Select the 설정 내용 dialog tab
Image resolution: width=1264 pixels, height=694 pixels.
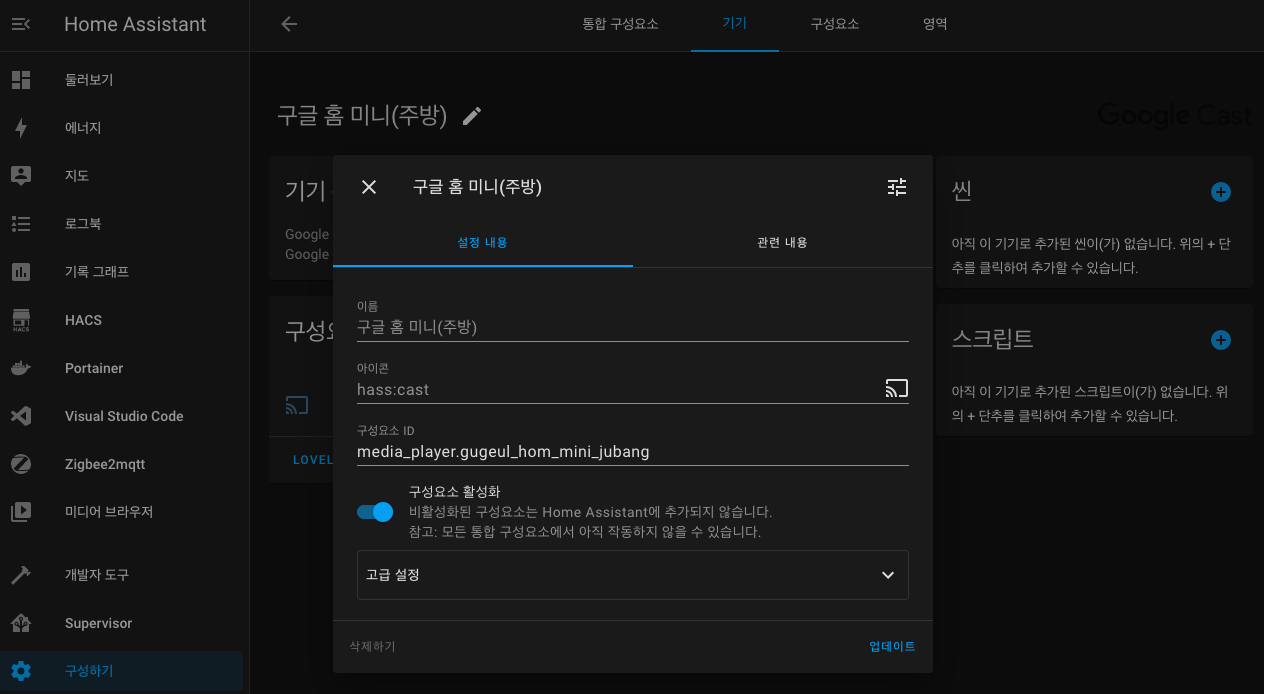point(483,242)
